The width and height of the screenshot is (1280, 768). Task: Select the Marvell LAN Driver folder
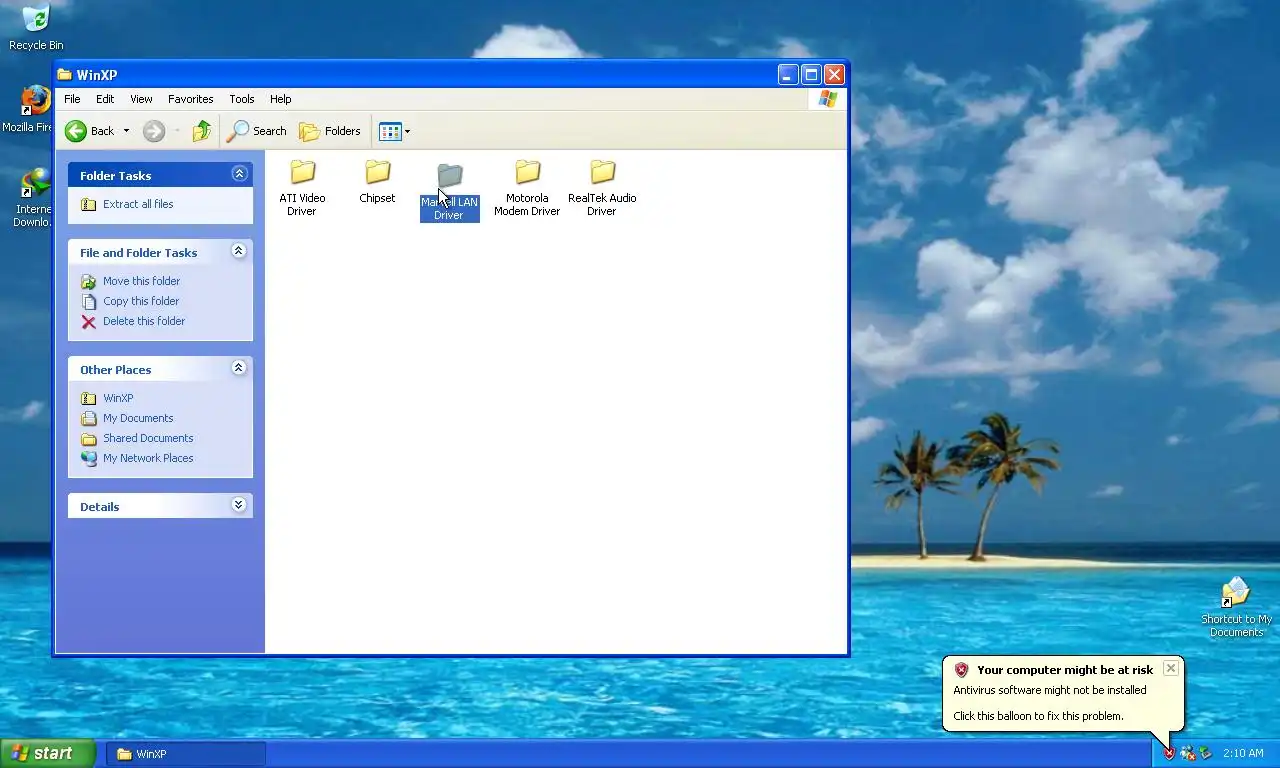pyautogui.click(x=449, y=193)
